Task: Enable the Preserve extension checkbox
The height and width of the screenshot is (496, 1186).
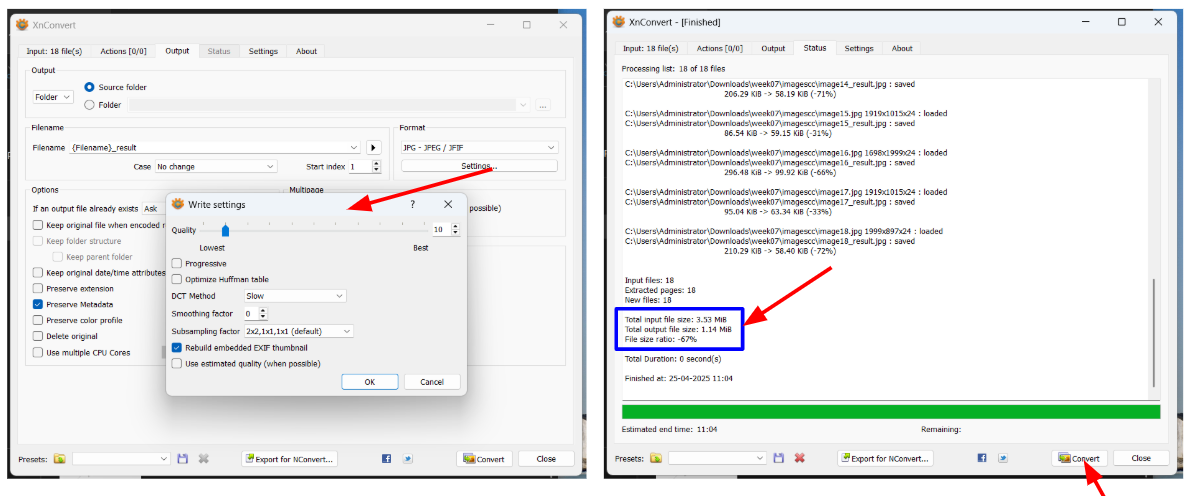Action: click(x=38, y=289)
